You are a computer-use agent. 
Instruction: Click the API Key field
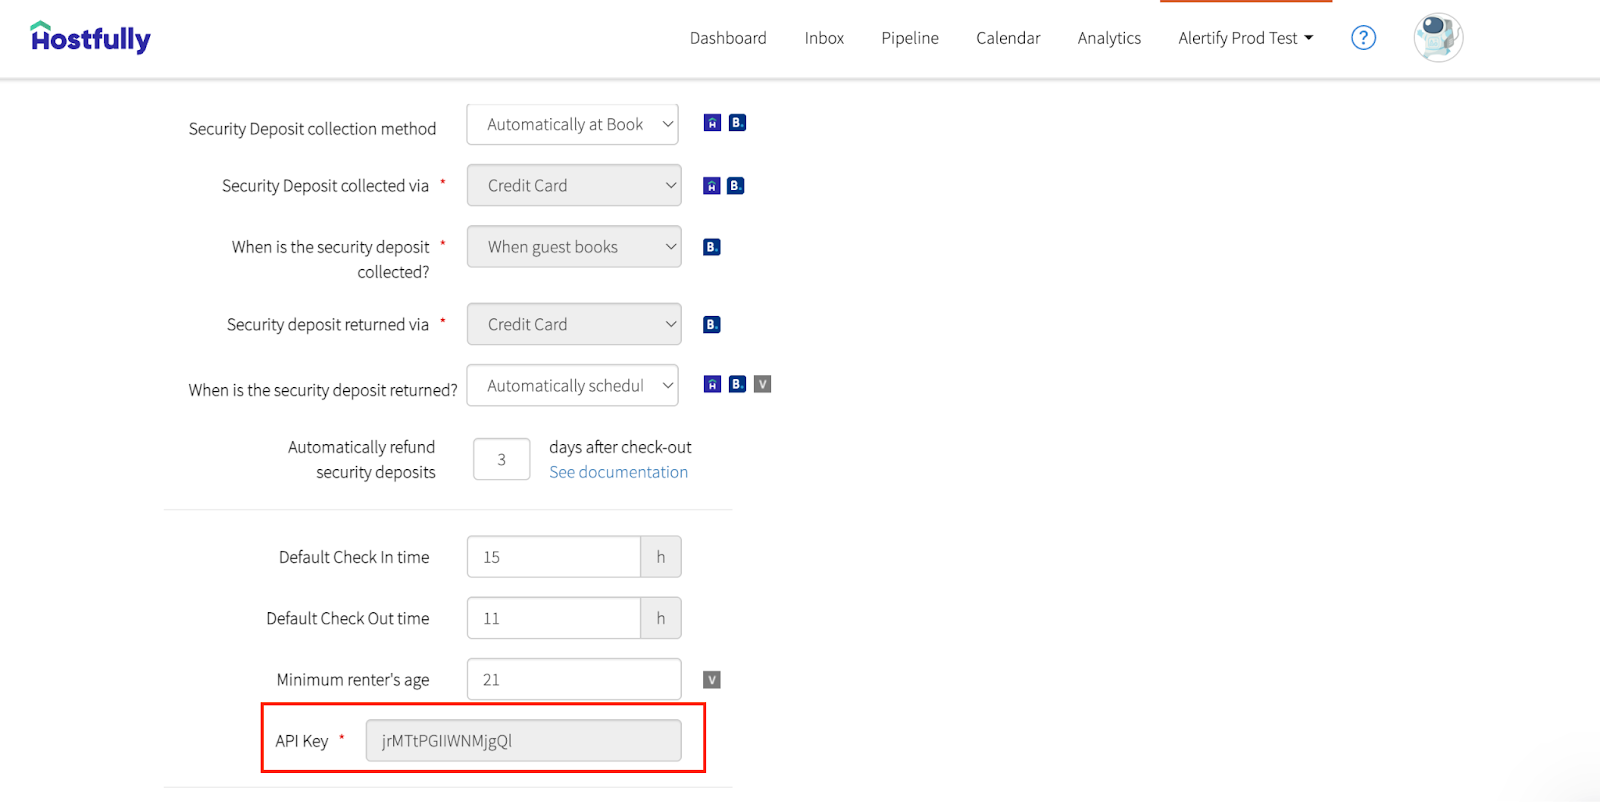(x=523, y=741)
